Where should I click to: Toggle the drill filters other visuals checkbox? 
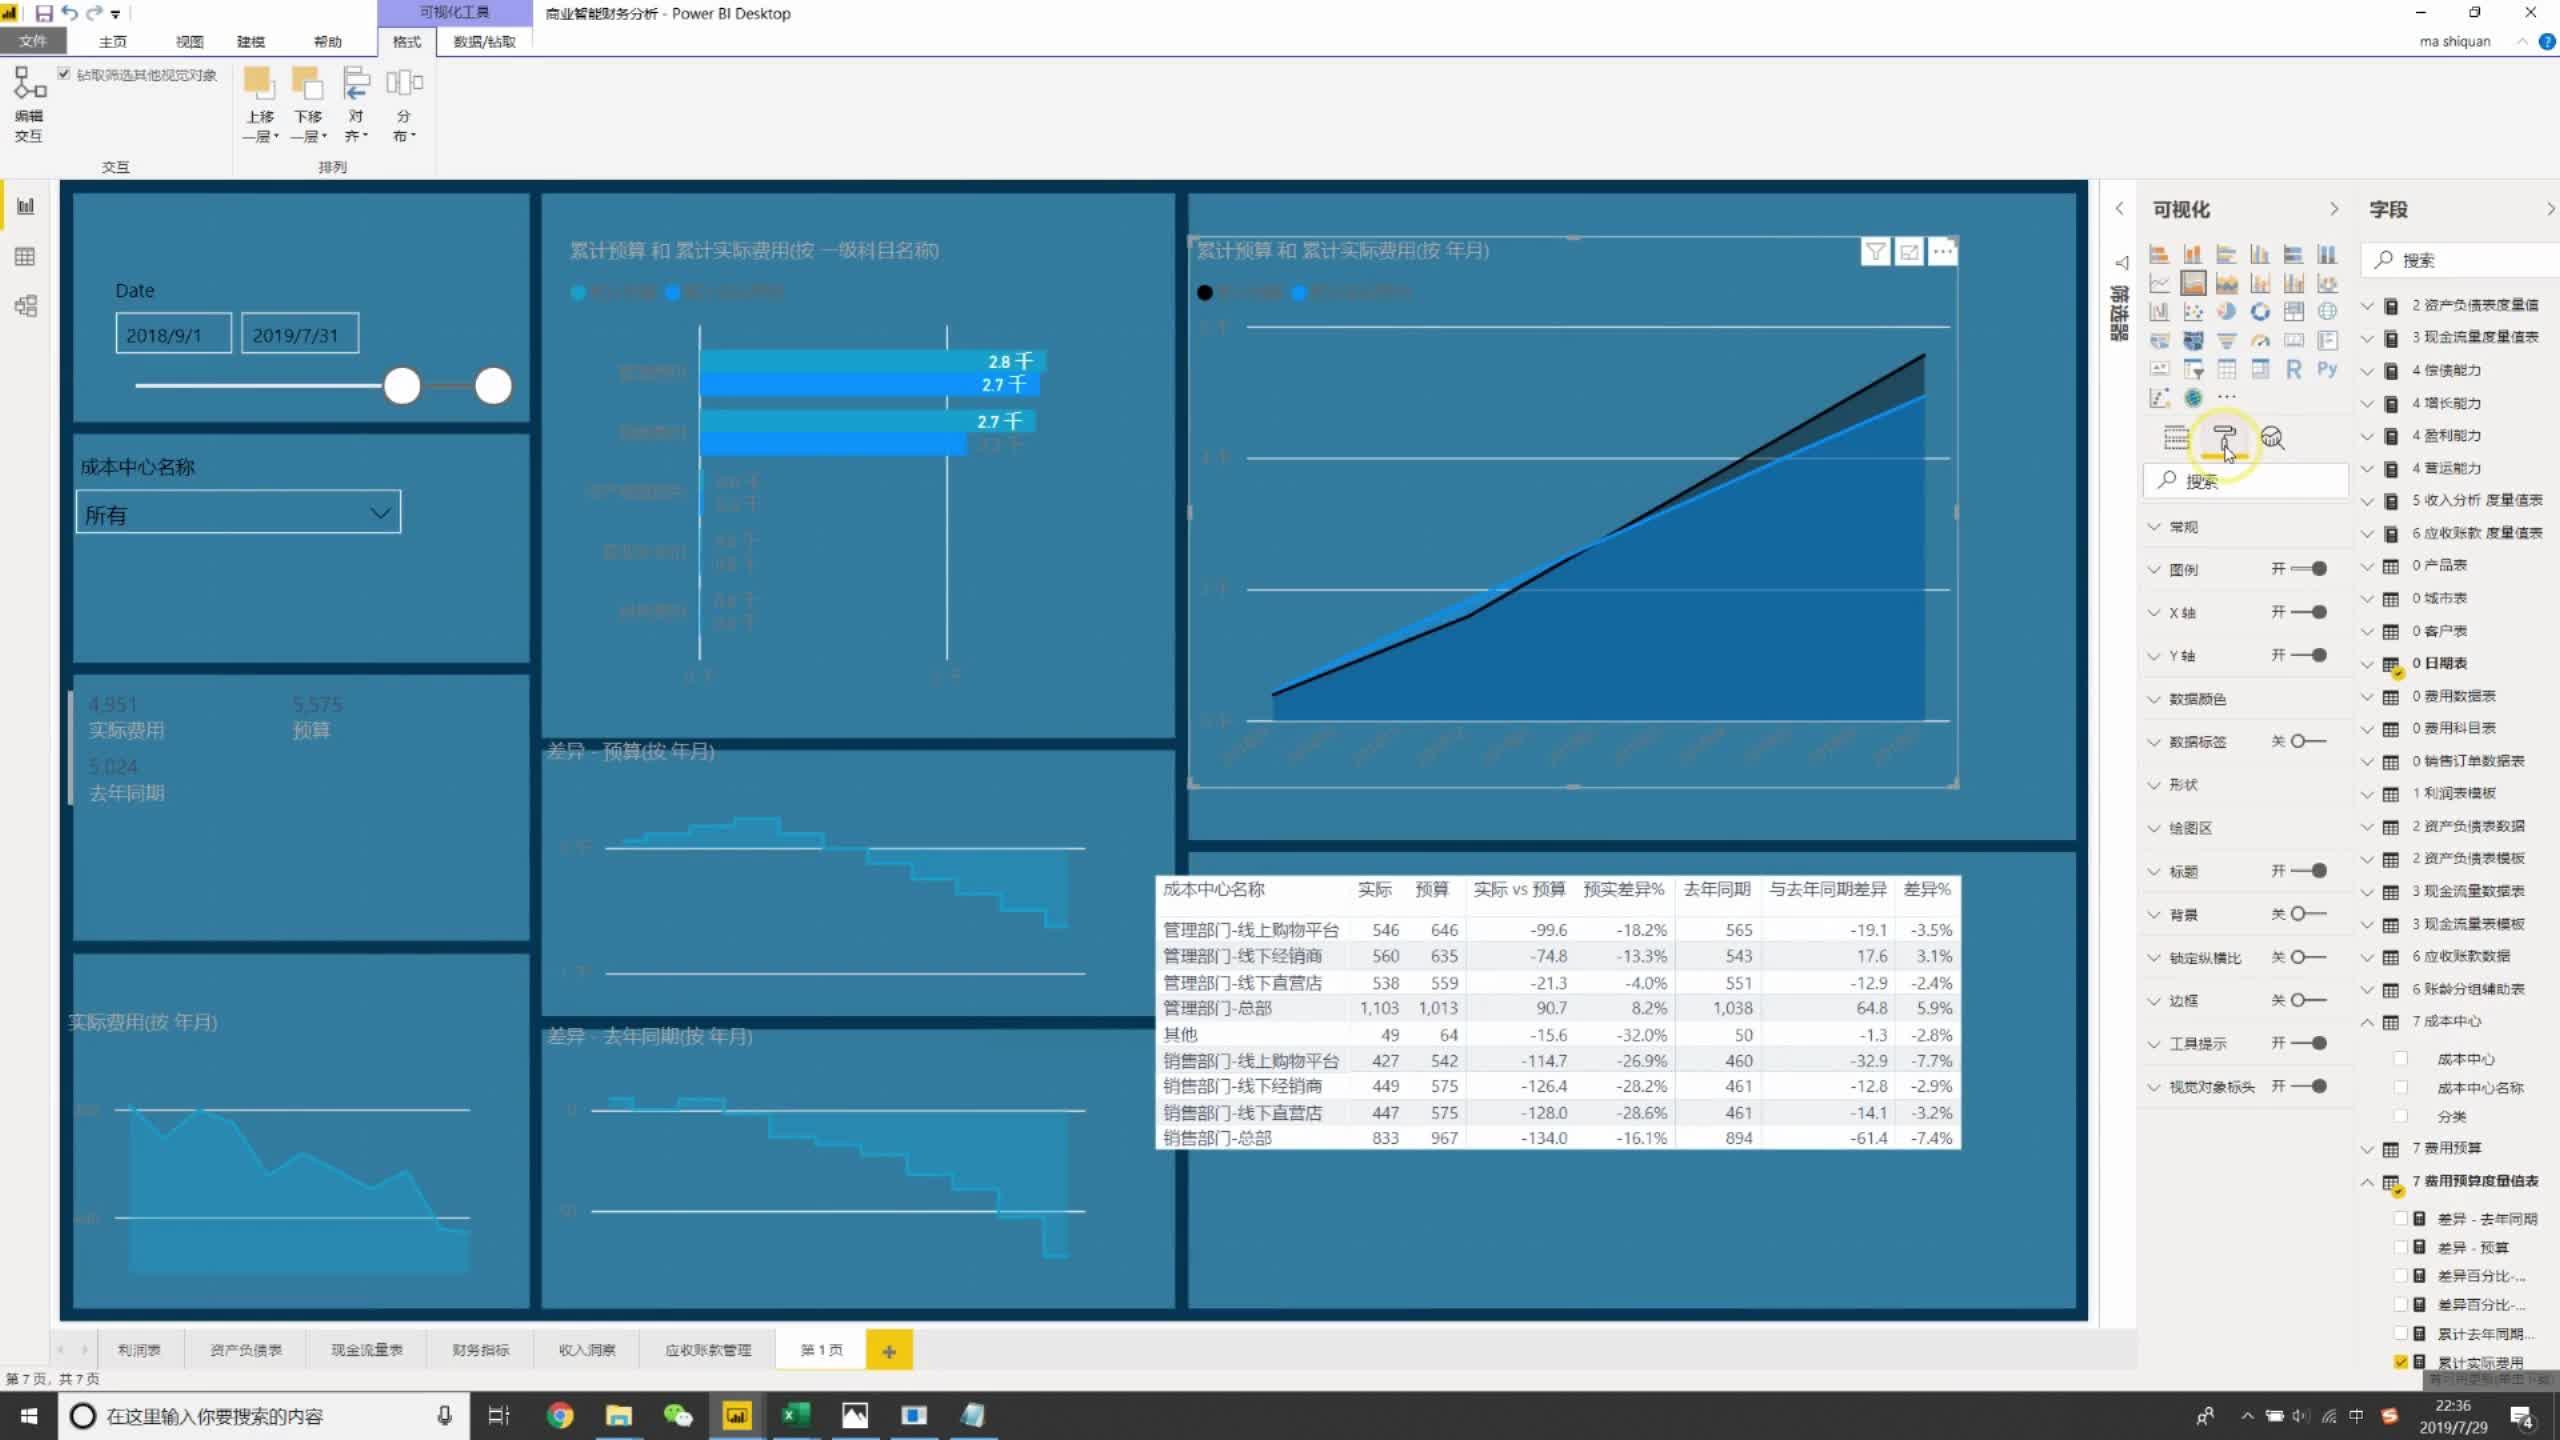(x=64, y=74)
